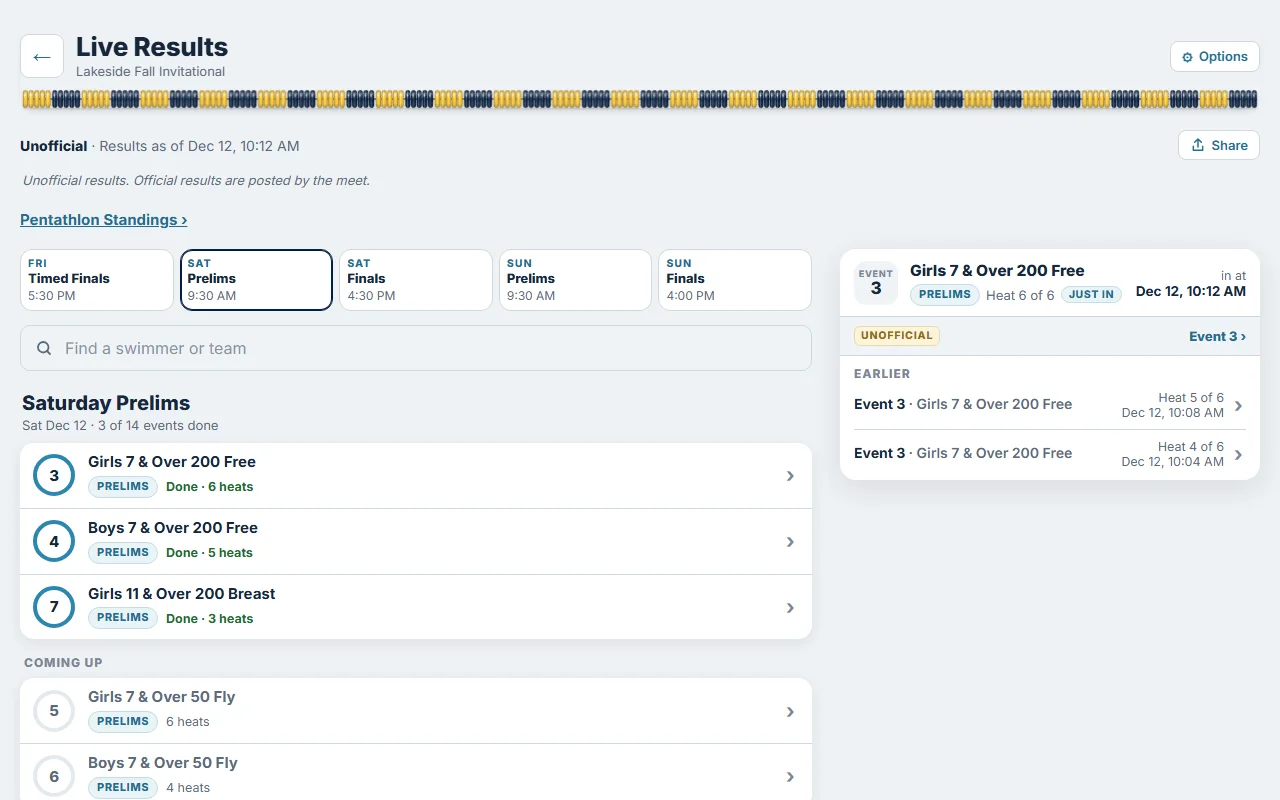Click the "Lakeside Fall Invitational" subtitle
1280x800 pixels.
[x=150, y=72]
